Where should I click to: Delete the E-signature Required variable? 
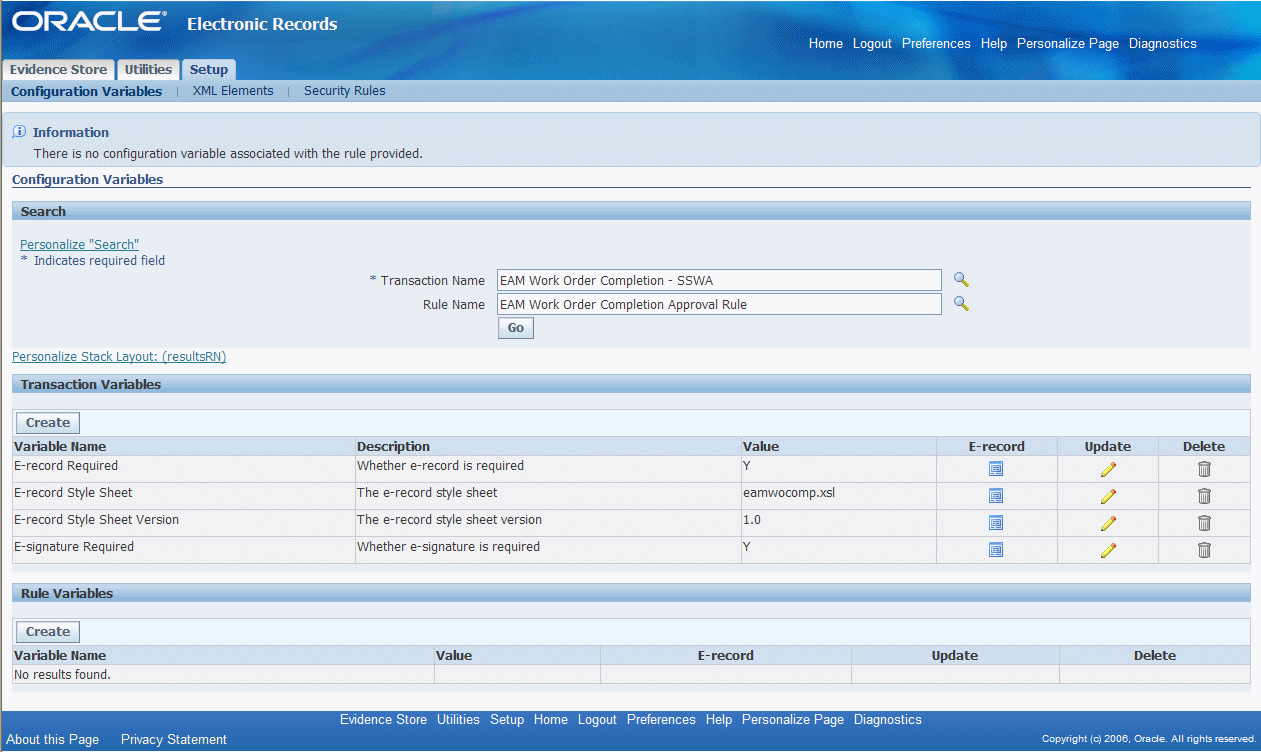point(1204,550)
